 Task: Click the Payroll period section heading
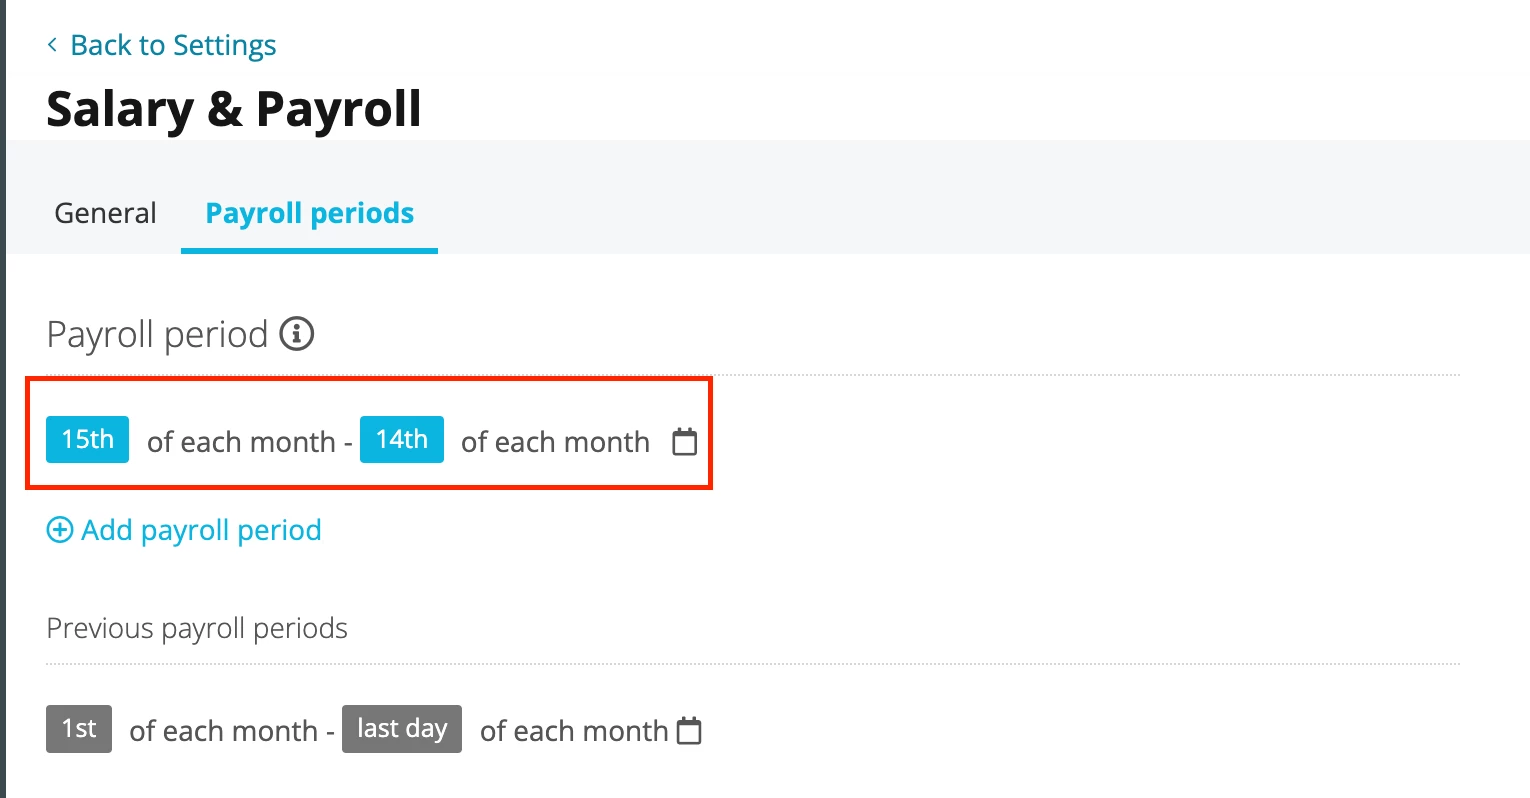point(158,335)
